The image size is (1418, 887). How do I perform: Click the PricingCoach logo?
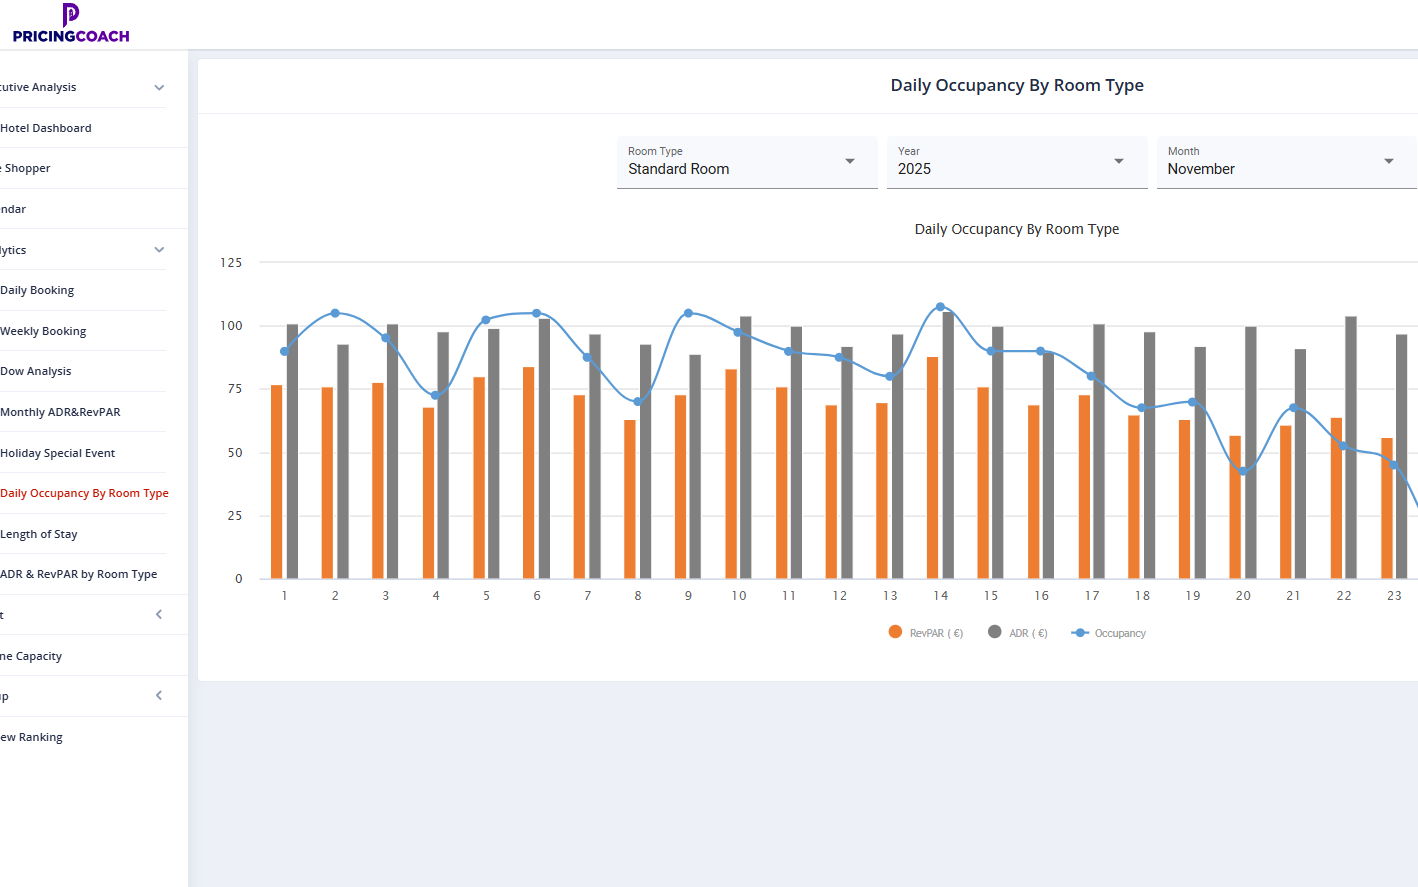tap(70, 24)
